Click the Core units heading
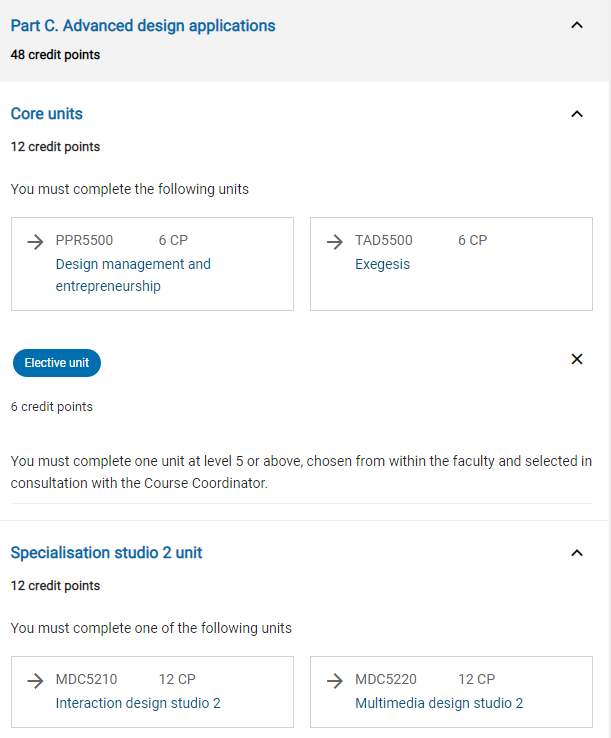Screen dimensions: 611x738 47,114
